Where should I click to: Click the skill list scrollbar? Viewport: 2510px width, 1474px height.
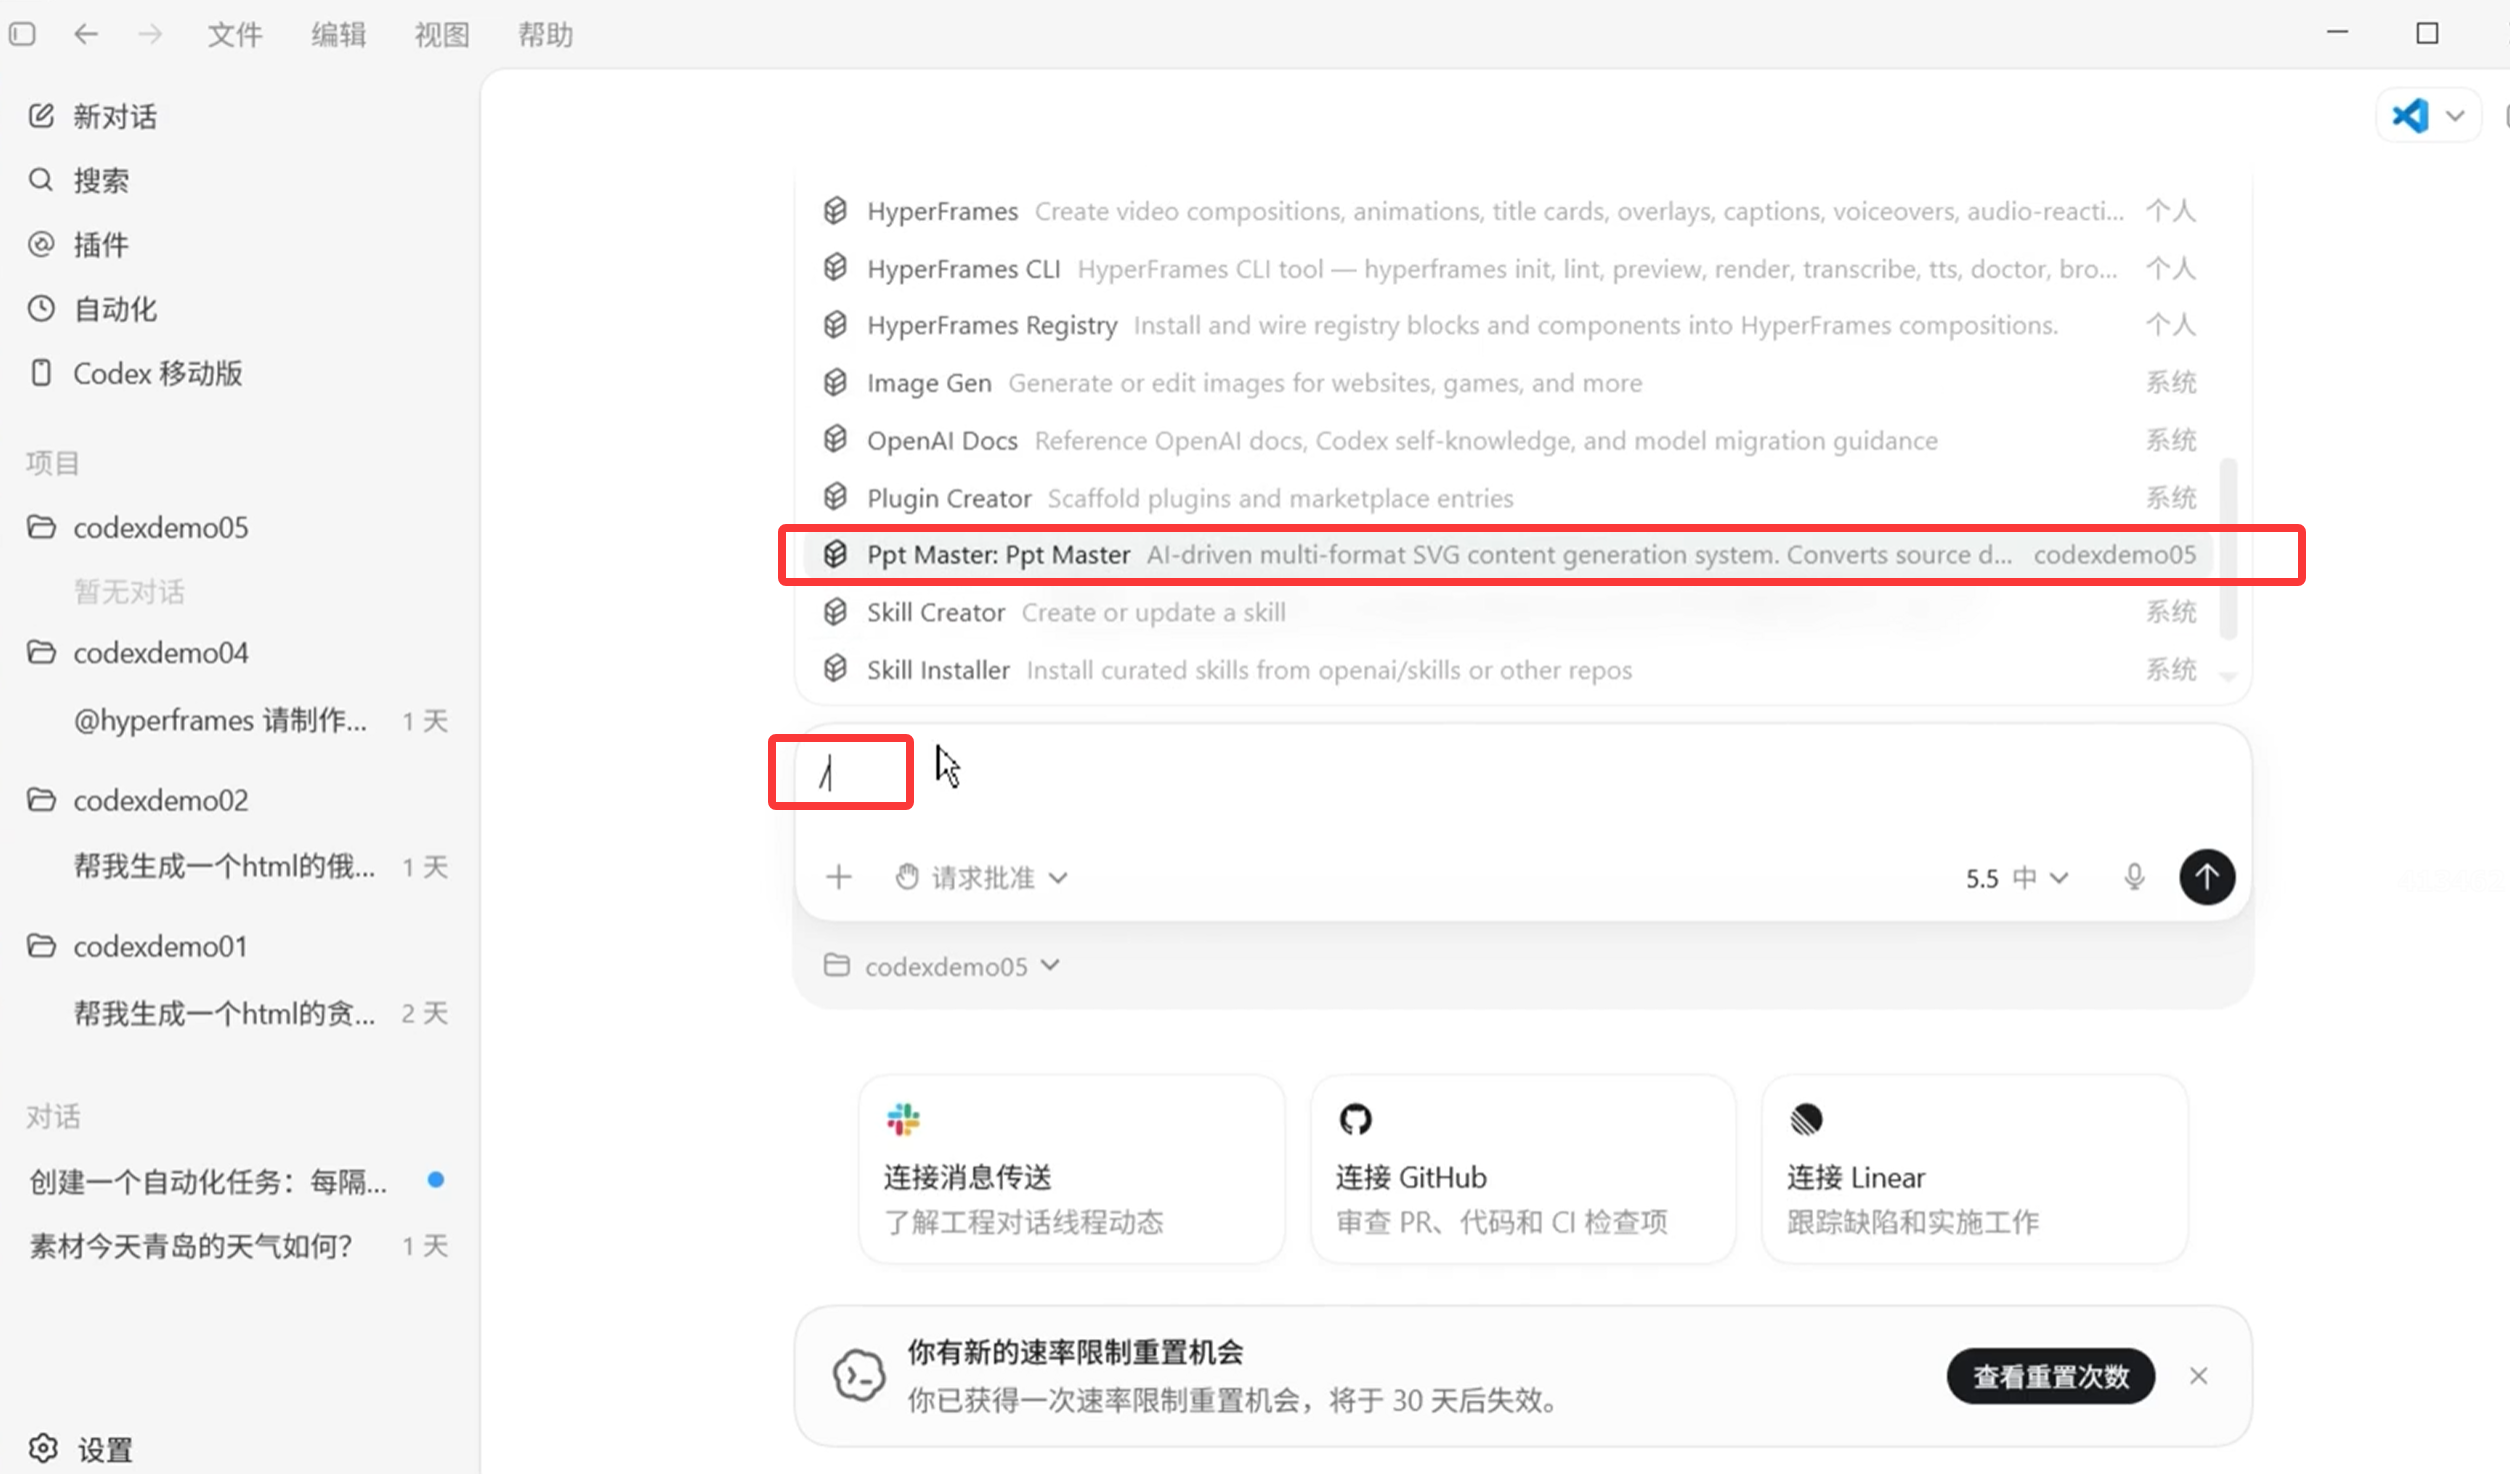(2228, 548)
